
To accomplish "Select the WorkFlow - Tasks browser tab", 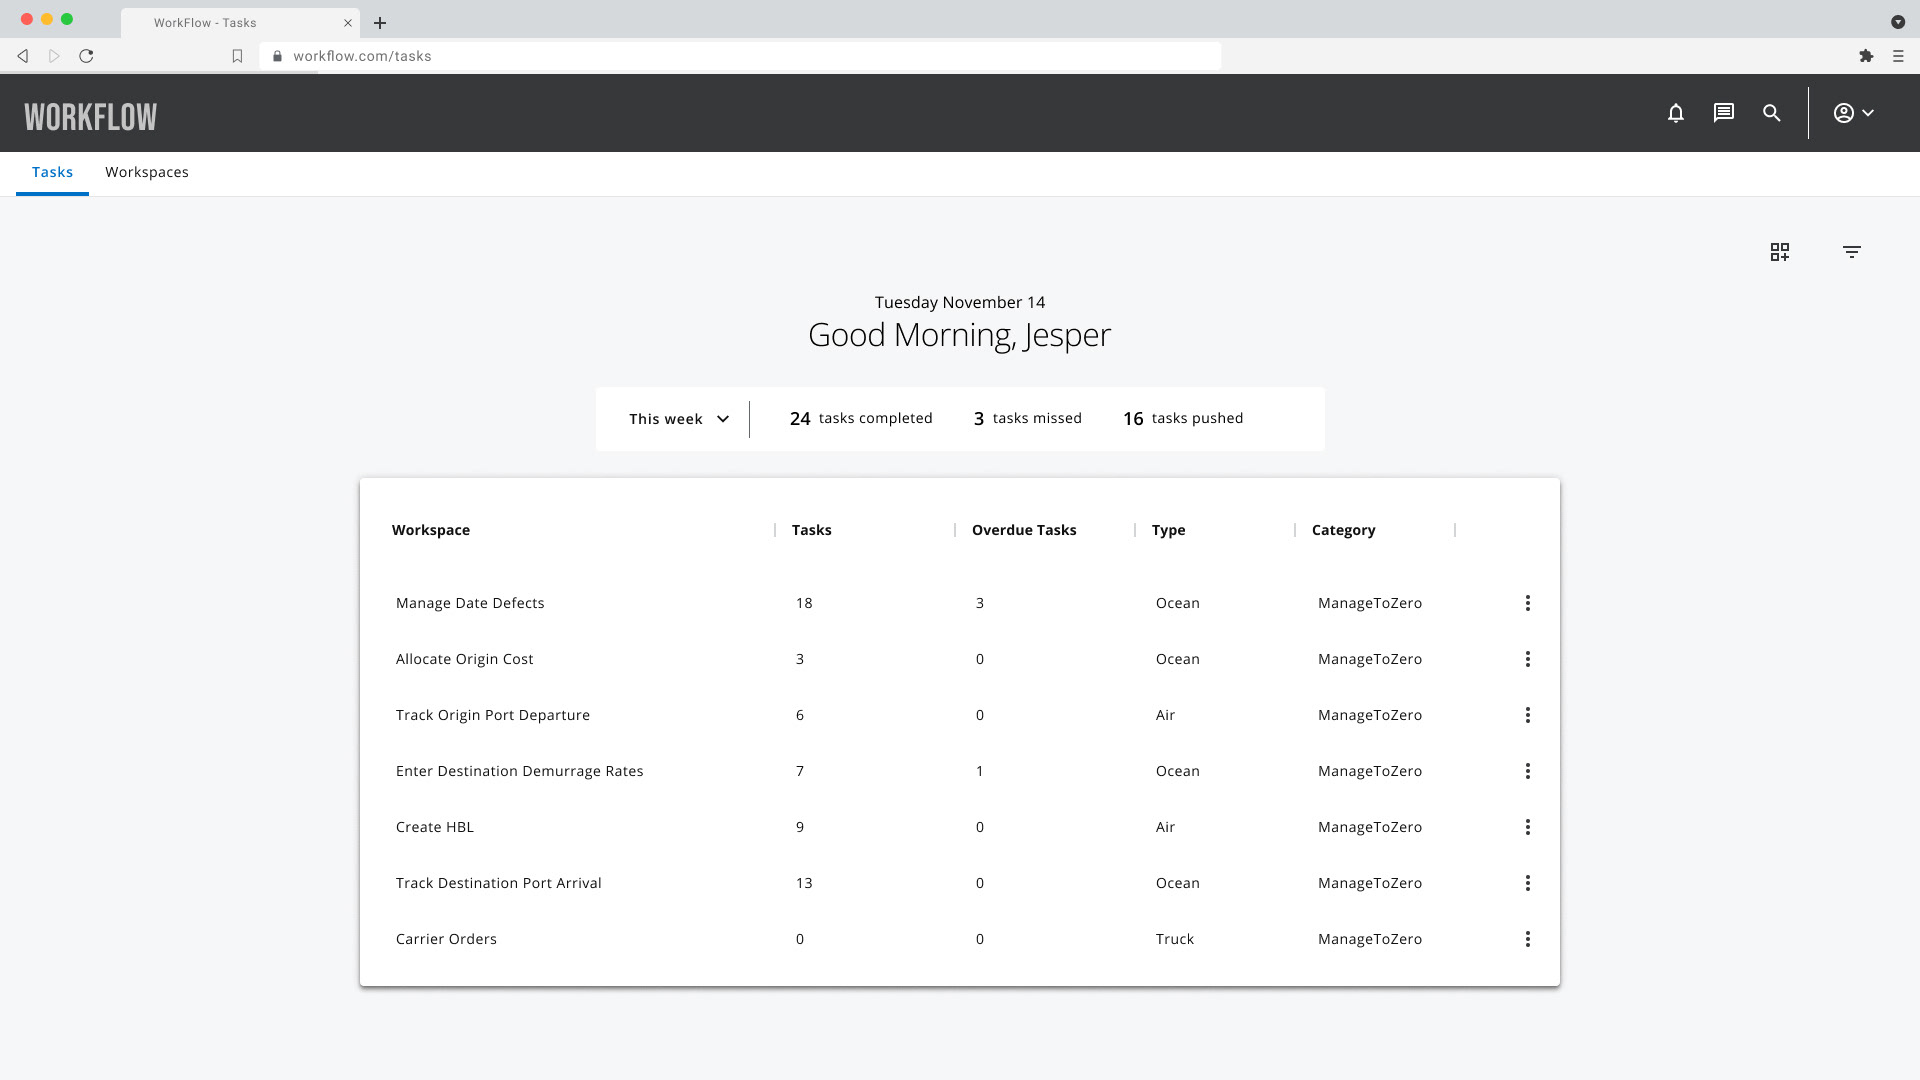I will [x=241, y=23].
